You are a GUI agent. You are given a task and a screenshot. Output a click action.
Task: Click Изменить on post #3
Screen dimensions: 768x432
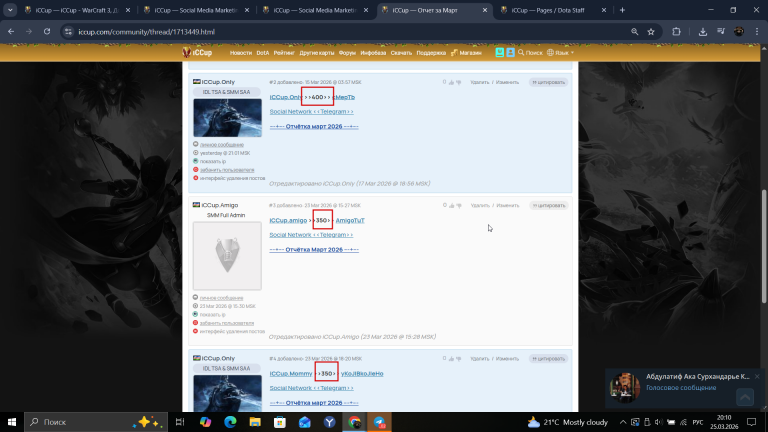(507, 205)
